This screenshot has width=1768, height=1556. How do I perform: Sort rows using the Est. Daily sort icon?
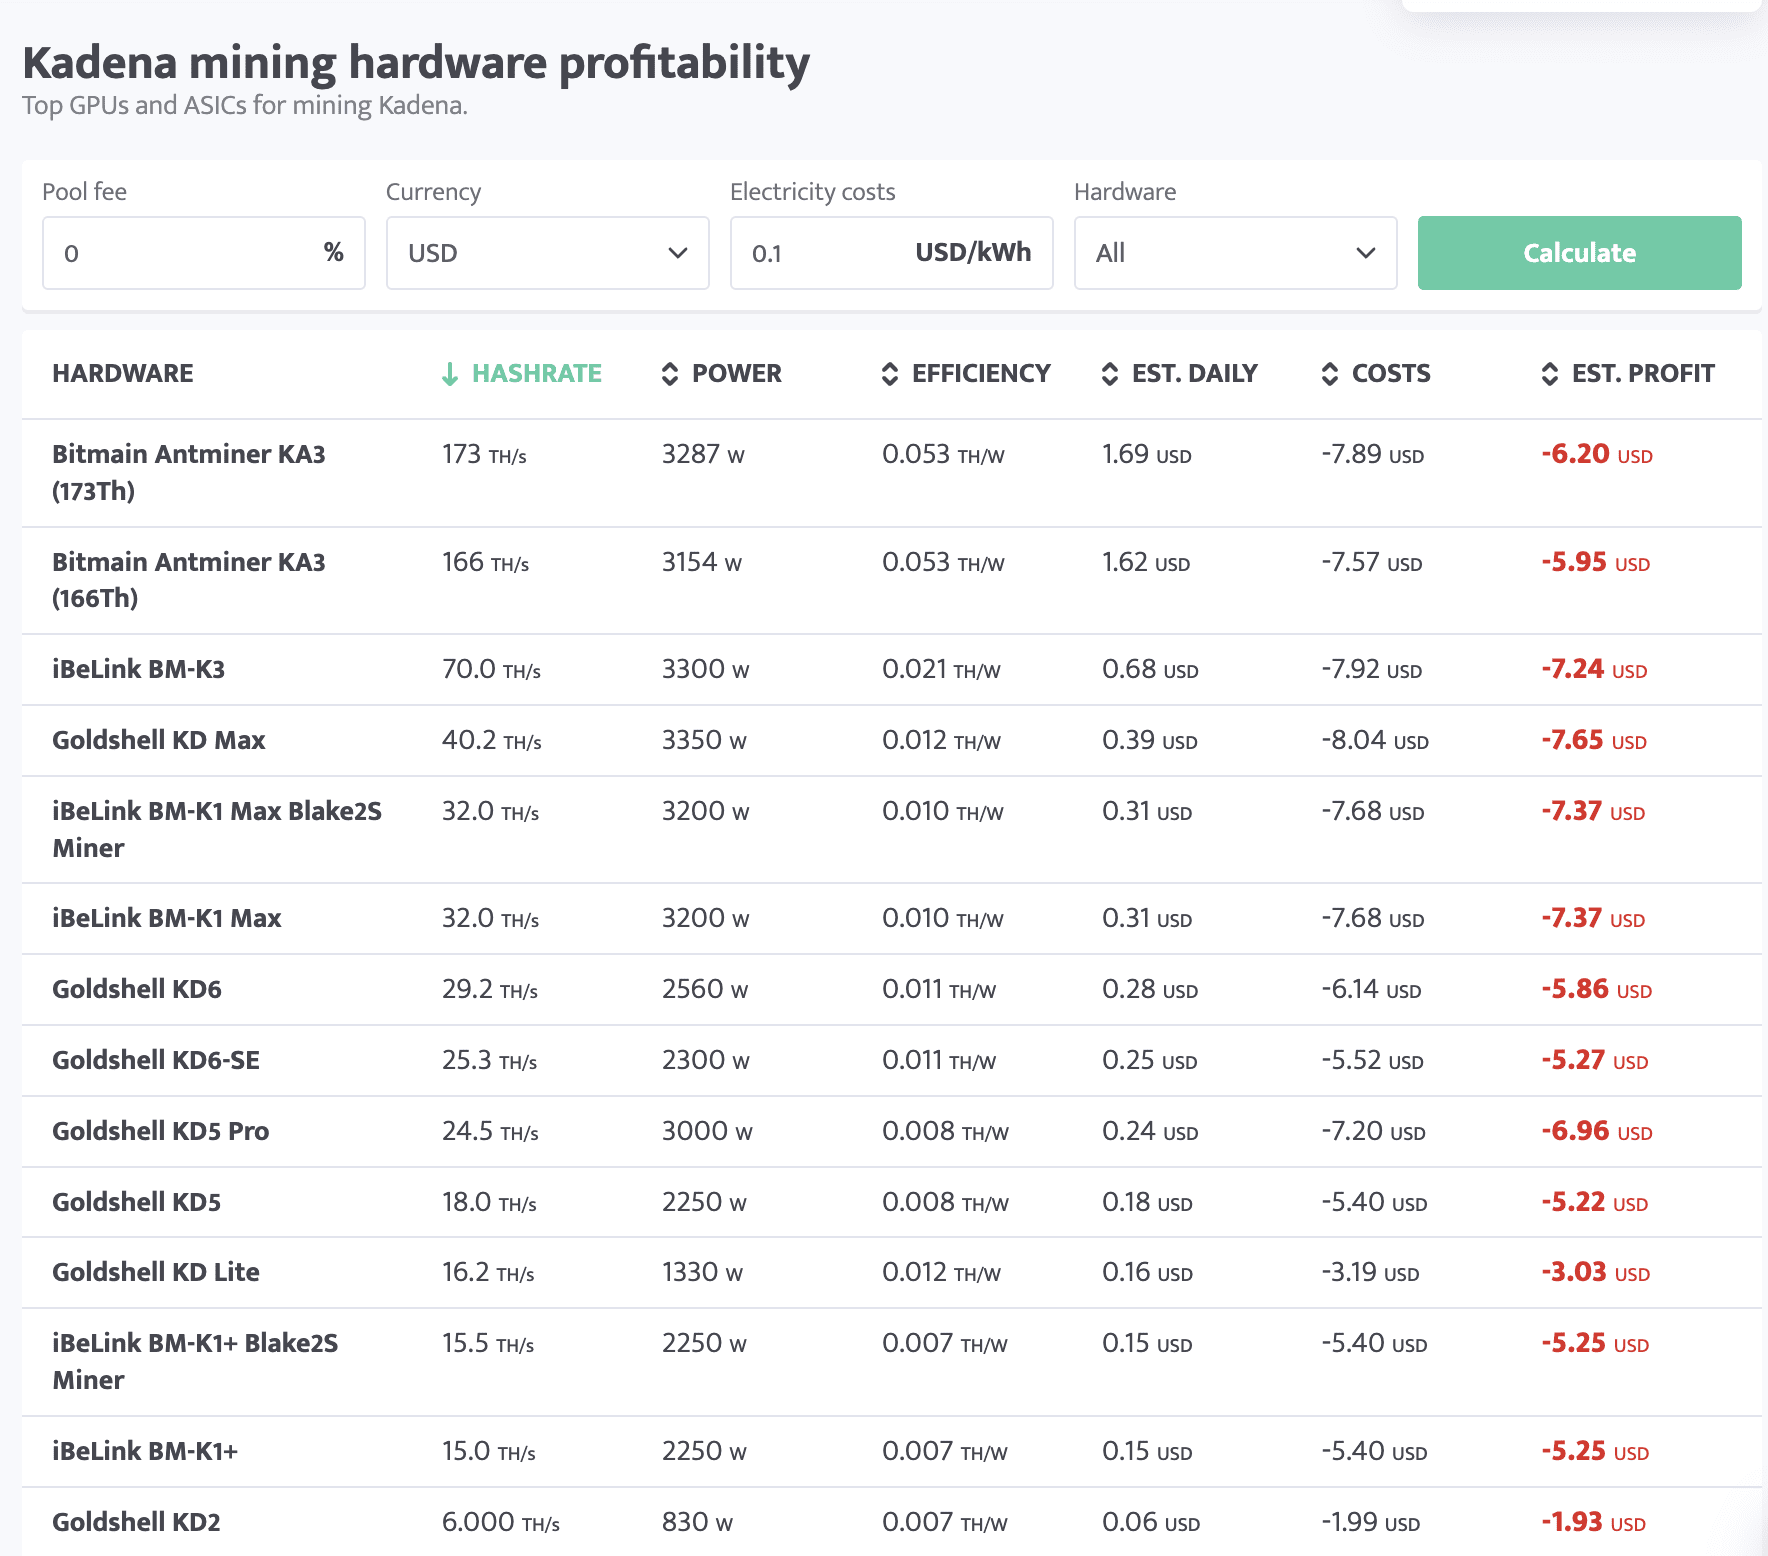click(1110, 373)
